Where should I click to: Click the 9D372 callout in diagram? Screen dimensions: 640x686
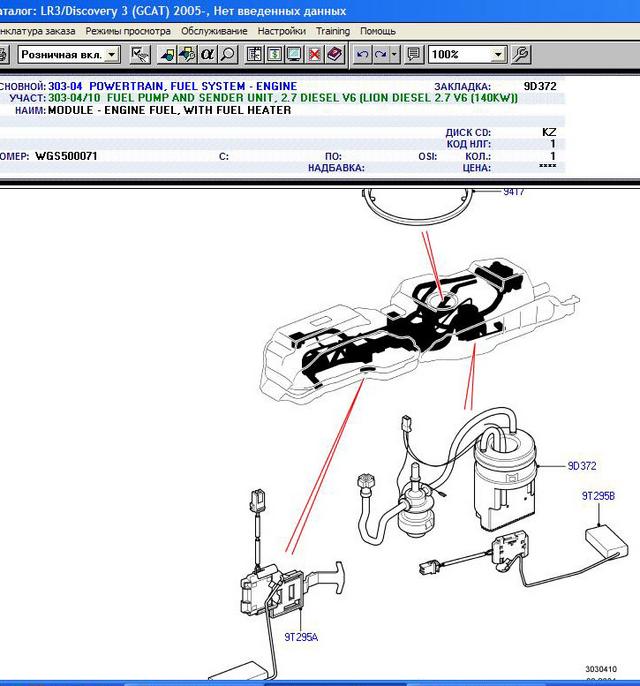[x=582, y=466]
